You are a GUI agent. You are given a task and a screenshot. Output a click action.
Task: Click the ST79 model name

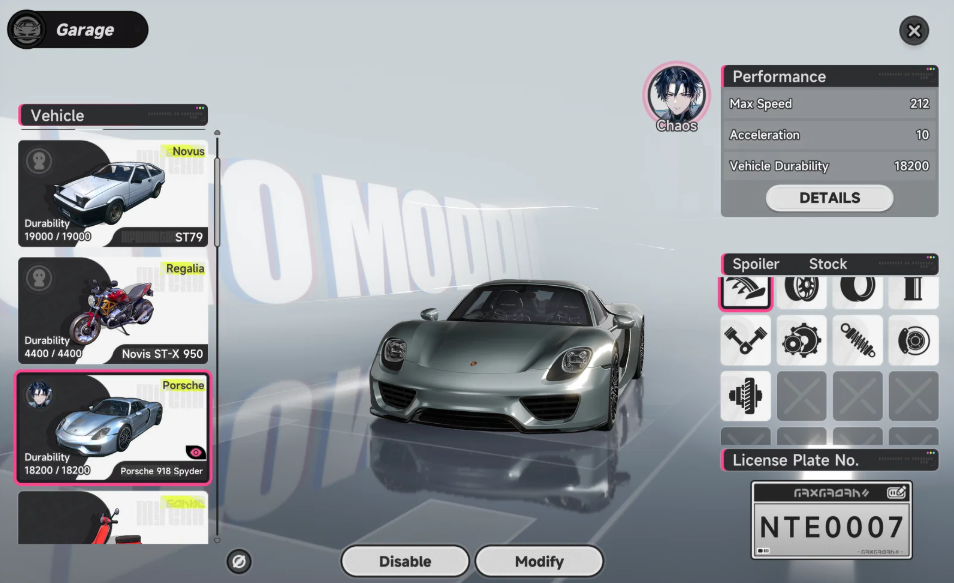pos(189,237)
